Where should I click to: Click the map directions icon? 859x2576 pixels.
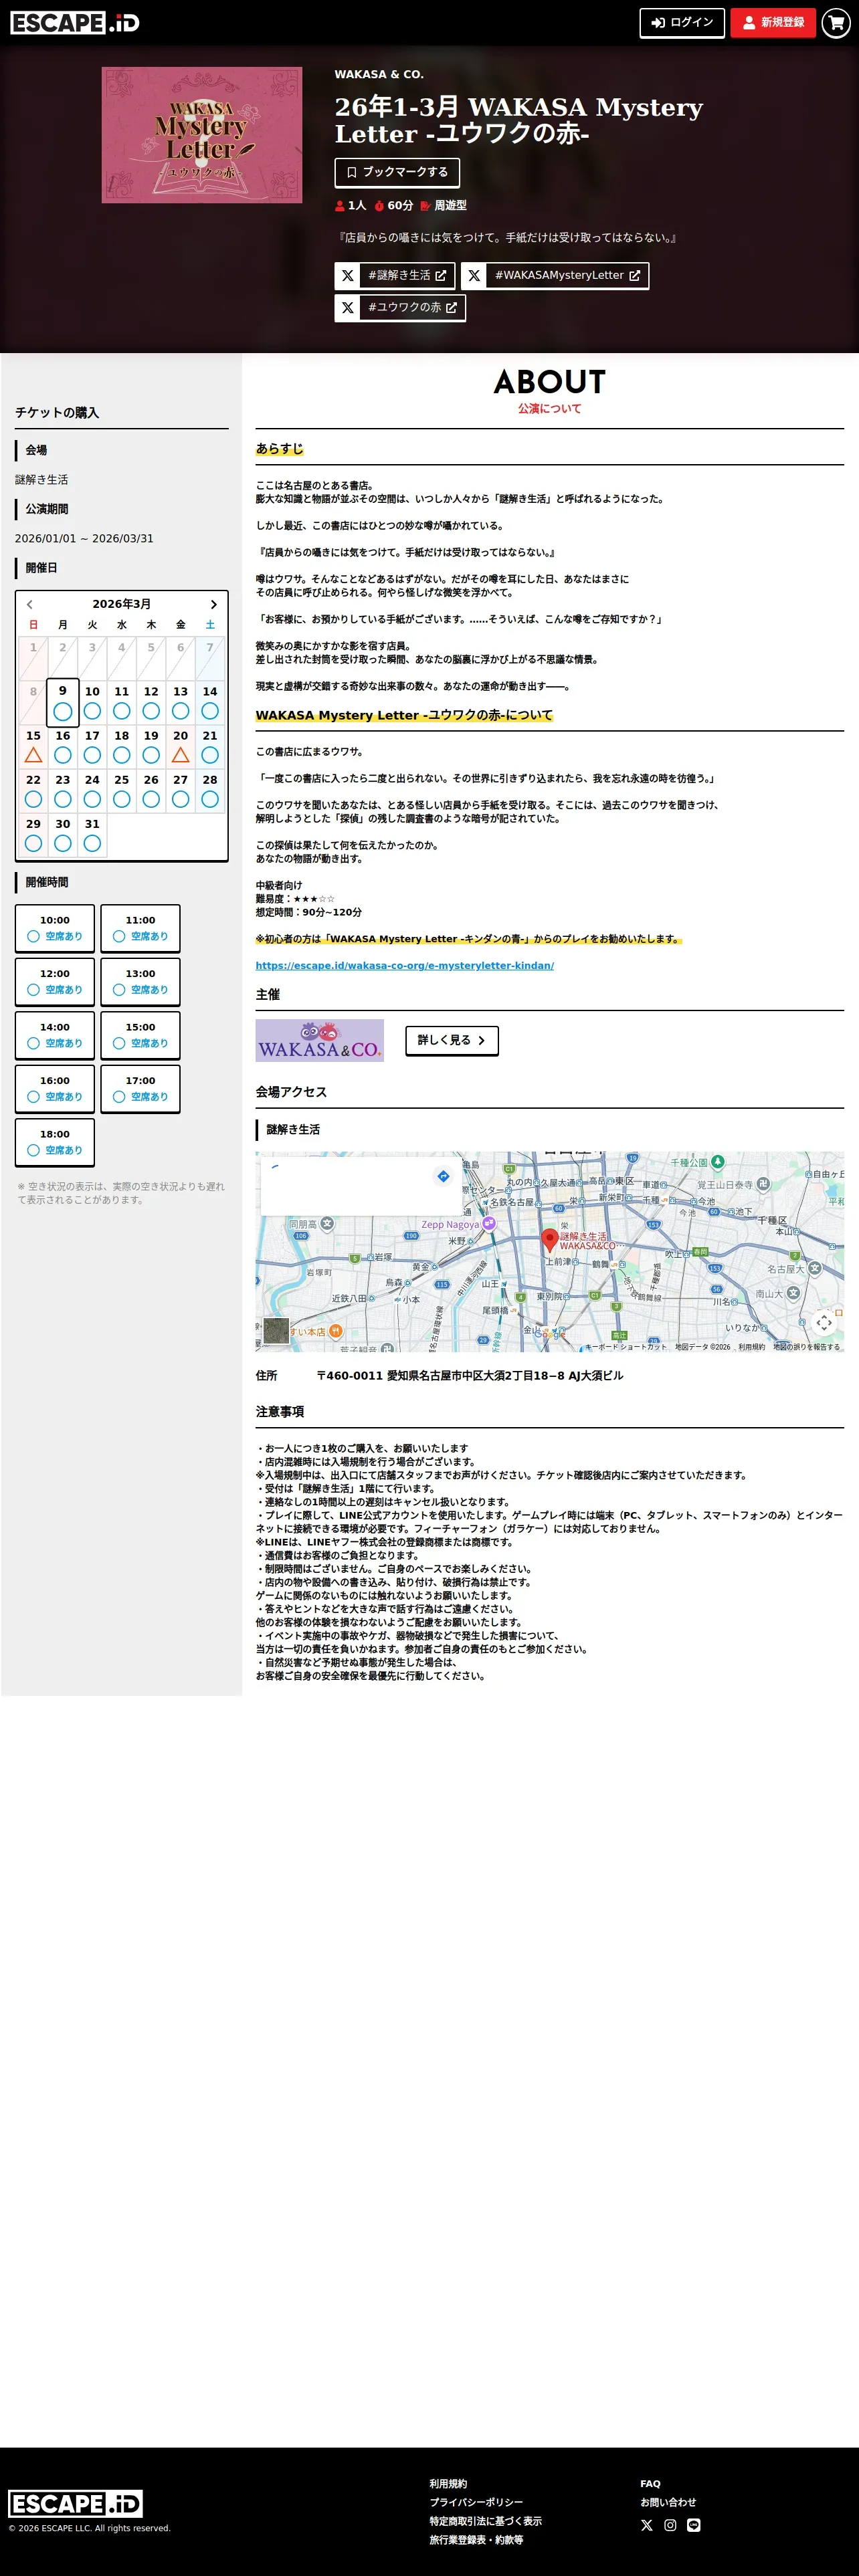[443, 1176]
